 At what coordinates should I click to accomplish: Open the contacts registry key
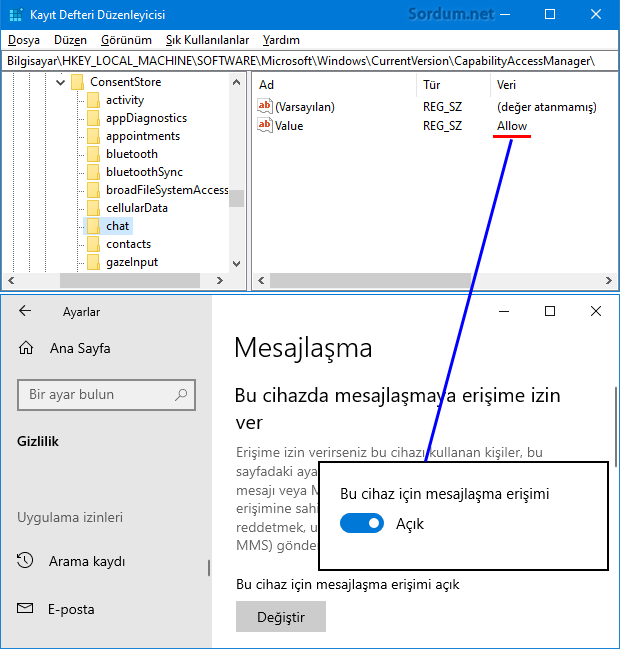(128, 244)
